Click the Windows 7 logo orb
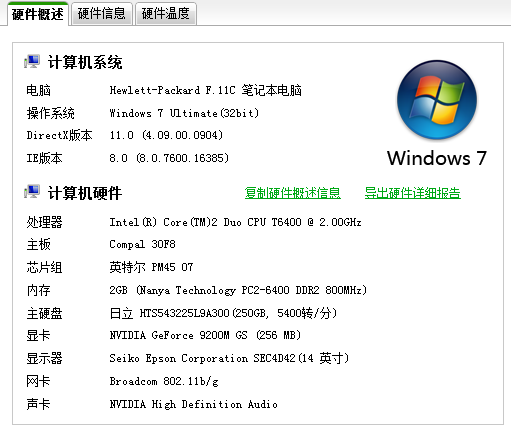This screenshot has width=511, height=435. click(437, 100)
